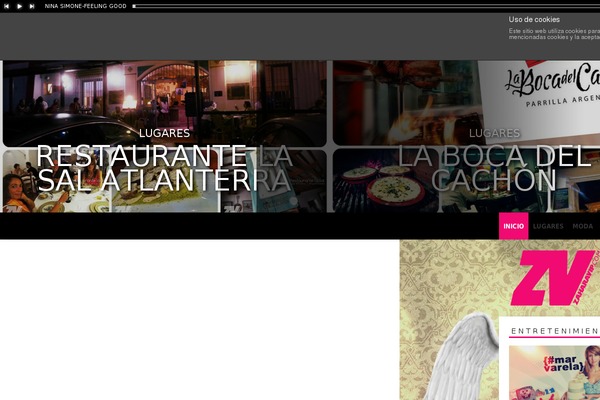Click the LUGARES label above Restaurante La Sal
The height and width of the screenshot is (400, 600).
164,133
